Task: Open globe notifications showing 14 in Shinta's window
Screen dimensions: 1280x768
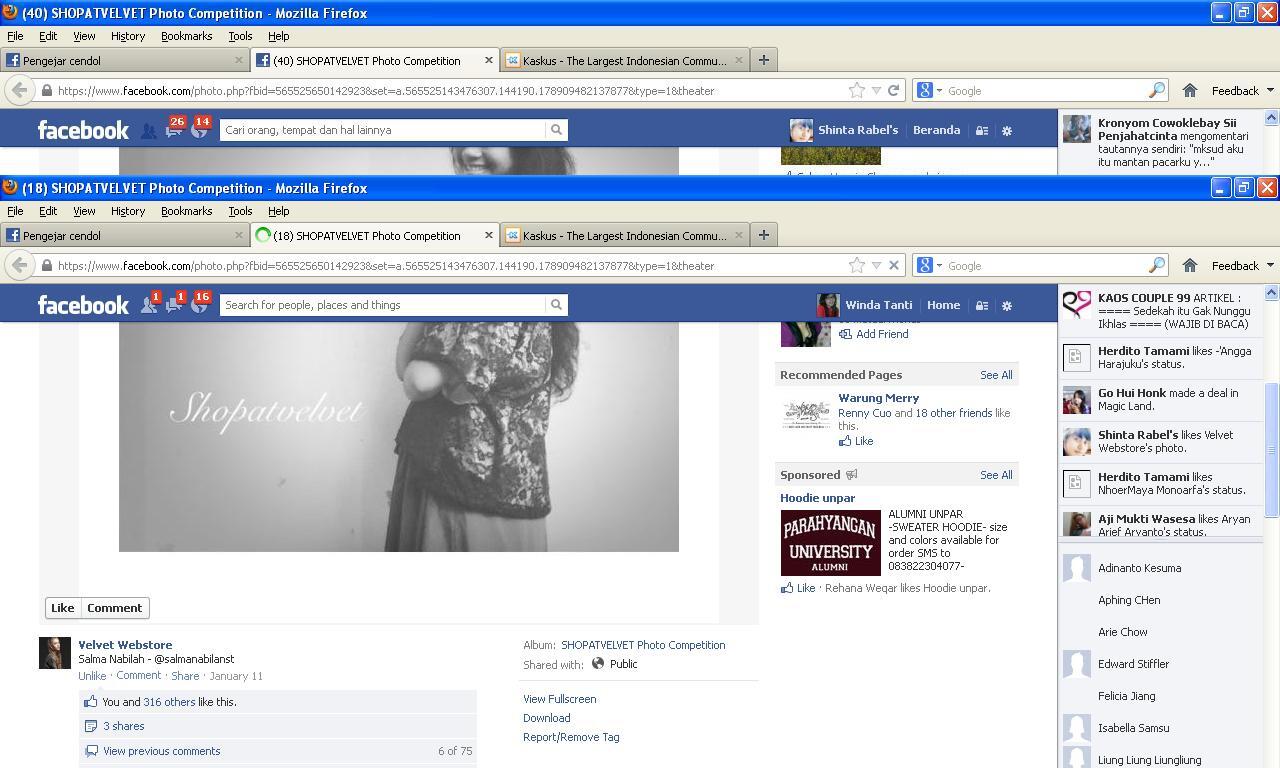Action: 199,130
